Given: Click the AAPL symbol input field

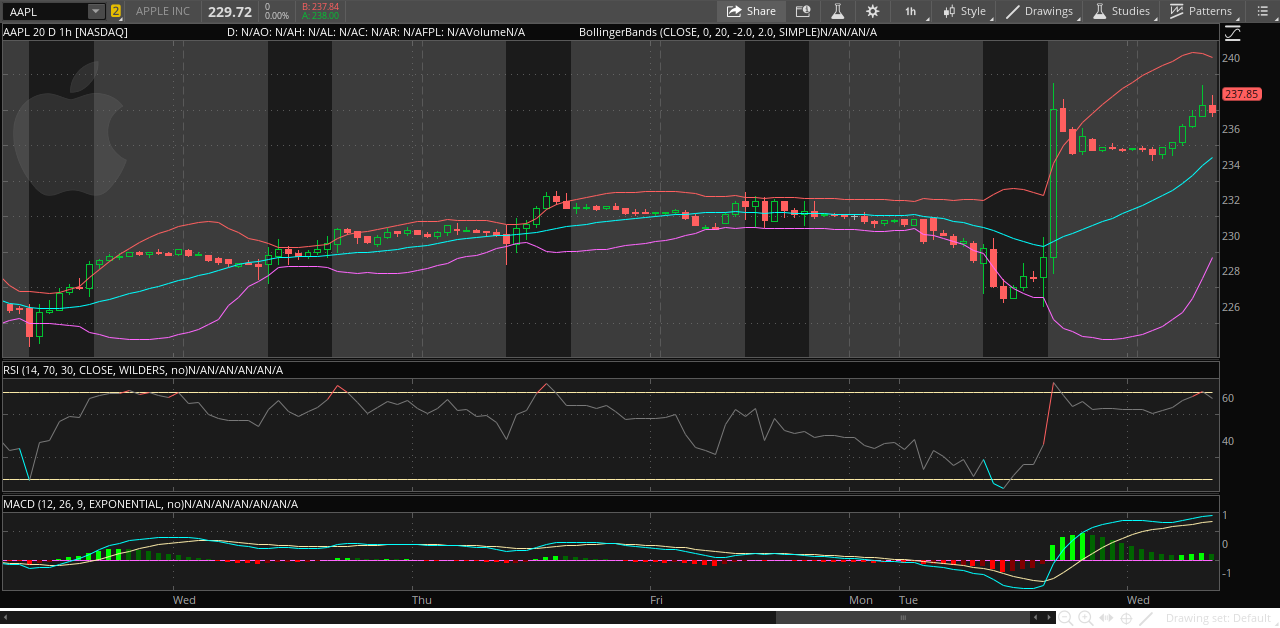Looking at the screenshot, I should 46,11.
